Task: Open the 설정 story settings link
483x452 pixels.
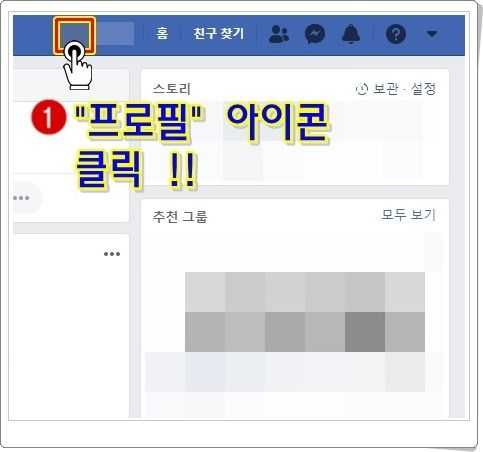Action: [x=423, y=89]
